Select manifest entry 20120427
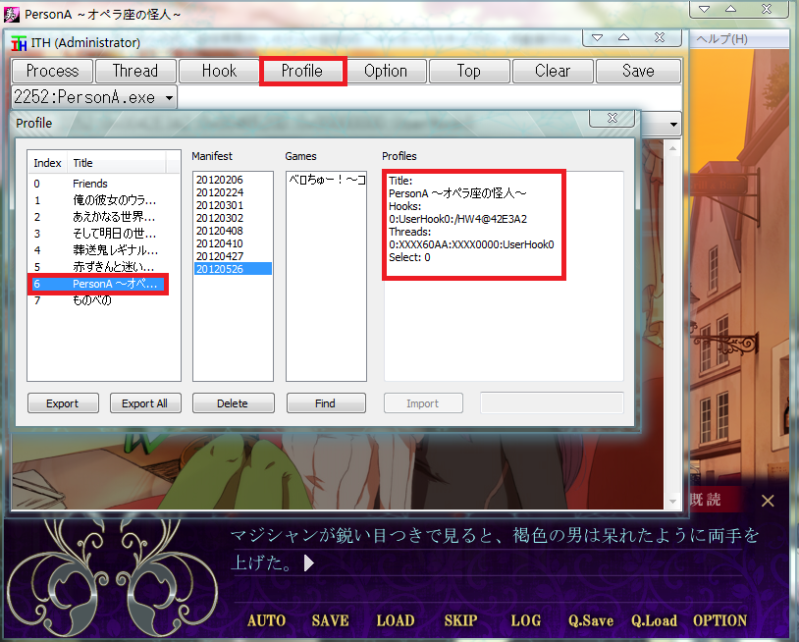Image resolution: width=799 pixels, height=642 pixels. point(218,255)
